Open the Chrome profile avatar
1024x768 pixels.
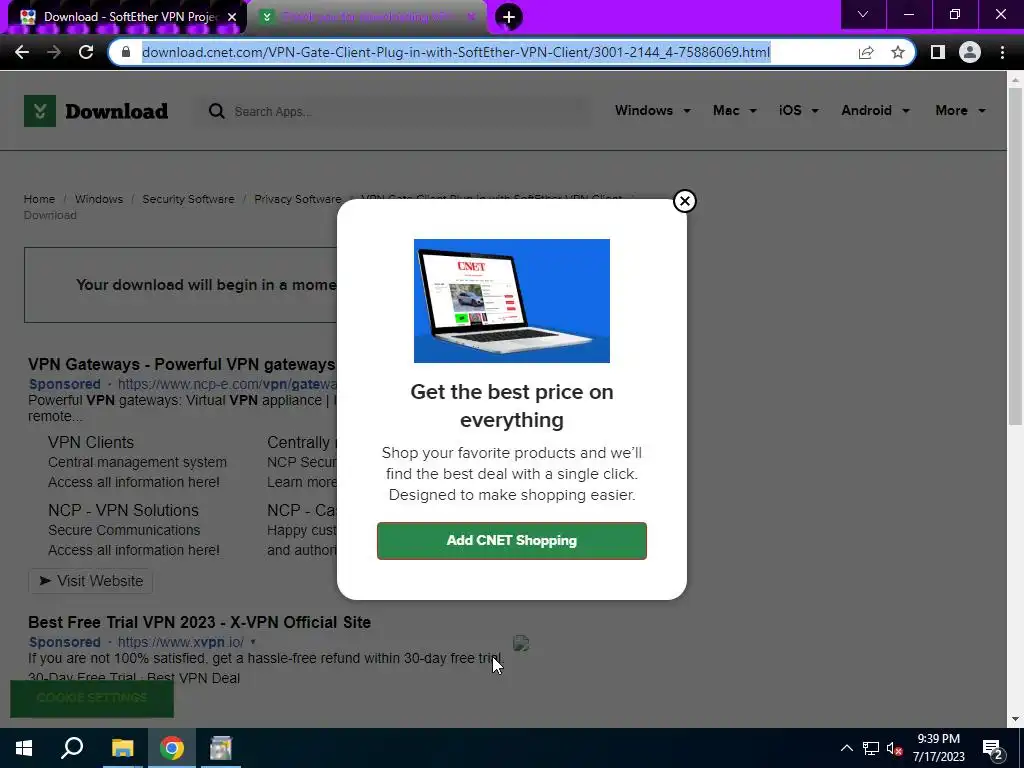click(970, 52)
